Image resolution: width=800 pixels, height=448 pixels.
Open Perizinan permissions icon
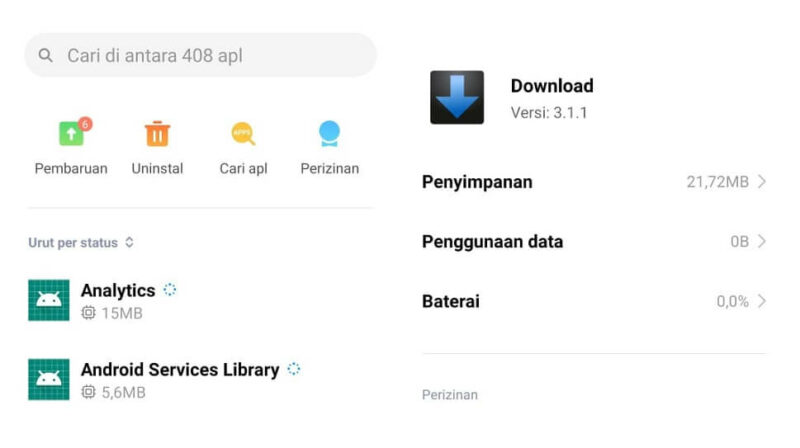point(330,134)
